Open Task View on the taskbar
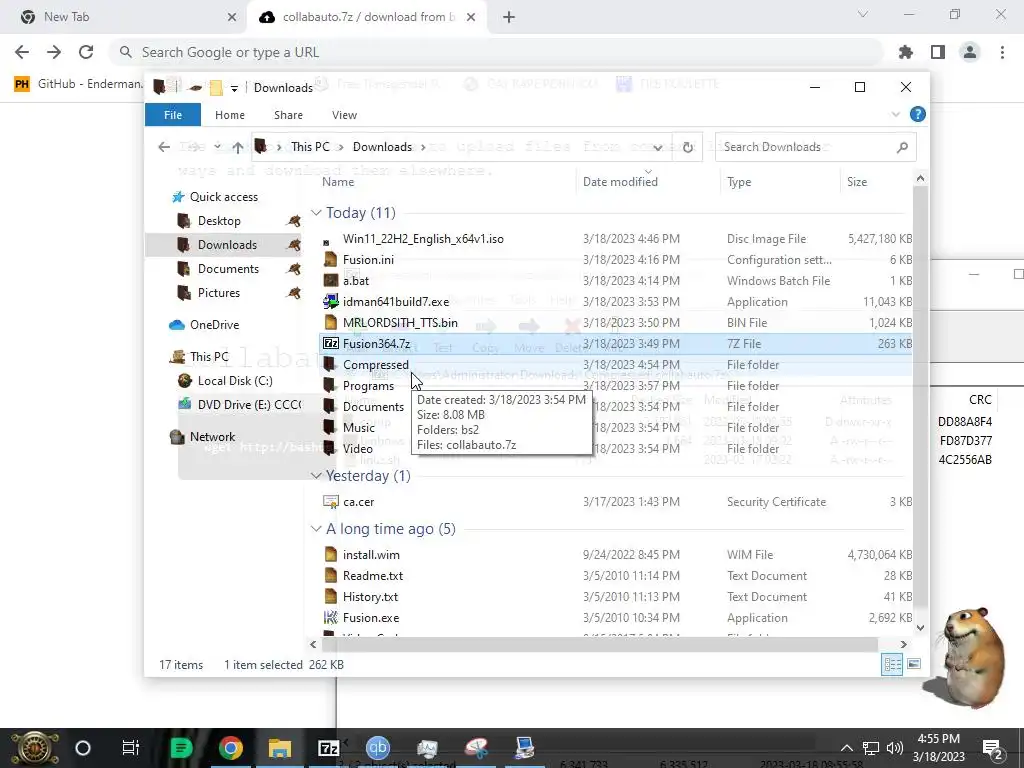1024x768 pixels. [131, 748]
